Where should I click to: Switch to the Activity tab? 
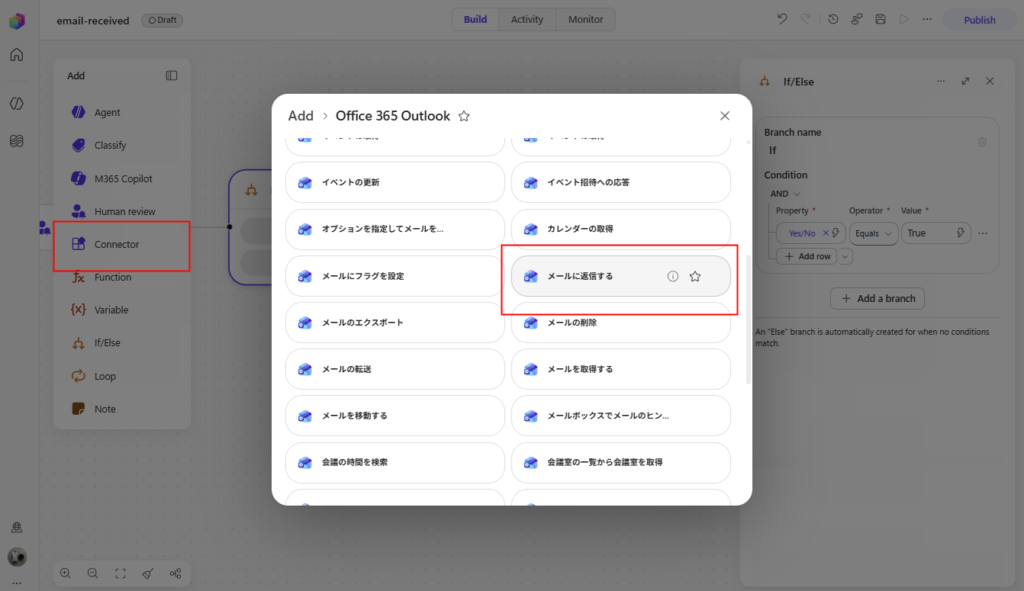526,20
